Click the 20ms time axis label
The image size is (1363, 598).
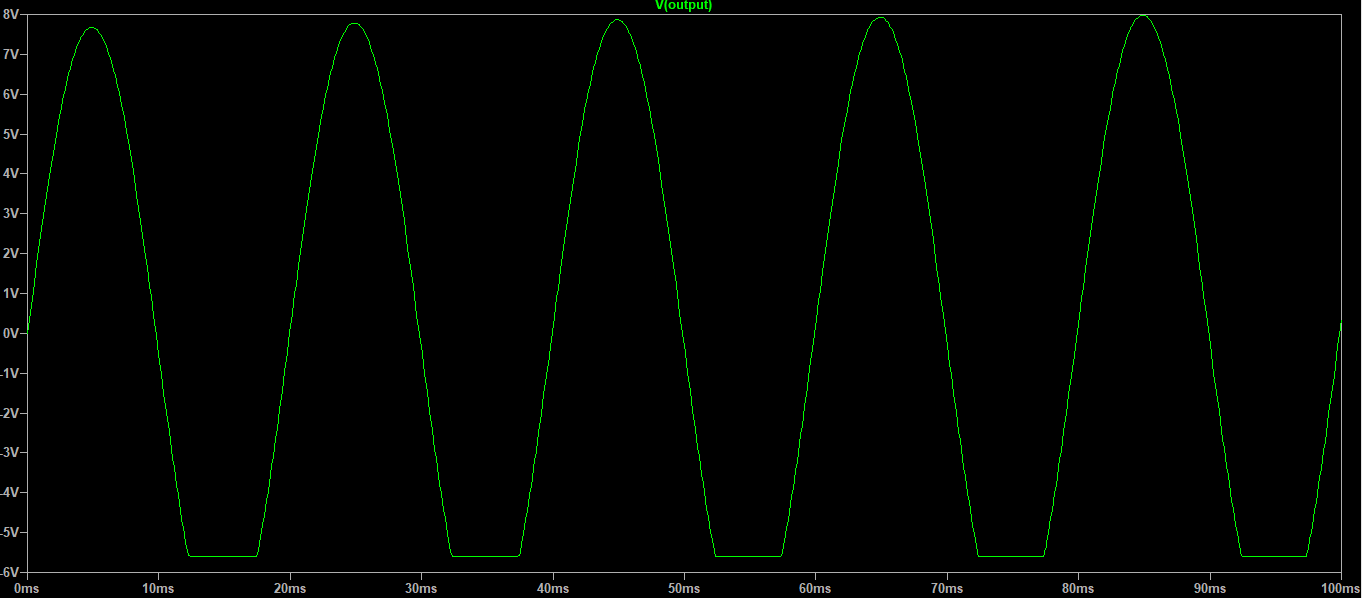(290, 588)
